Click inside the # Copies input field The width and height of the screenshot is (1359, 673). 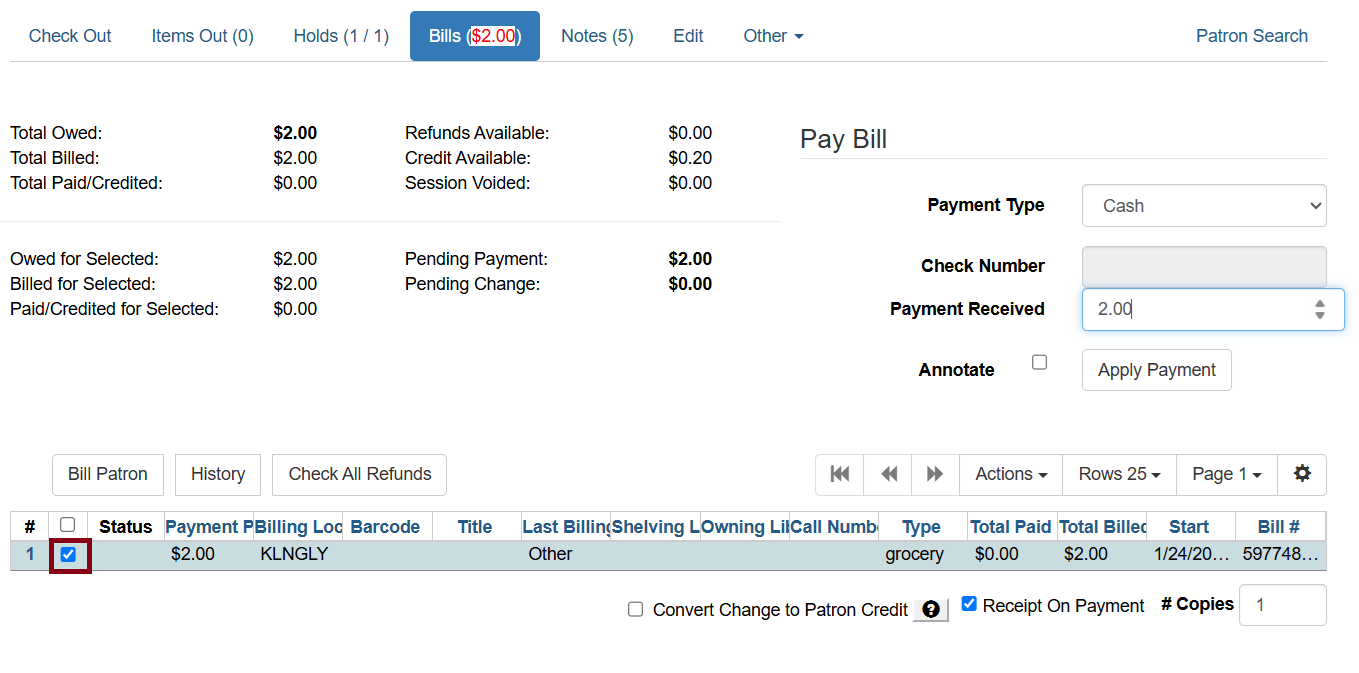coord(1283,605)
